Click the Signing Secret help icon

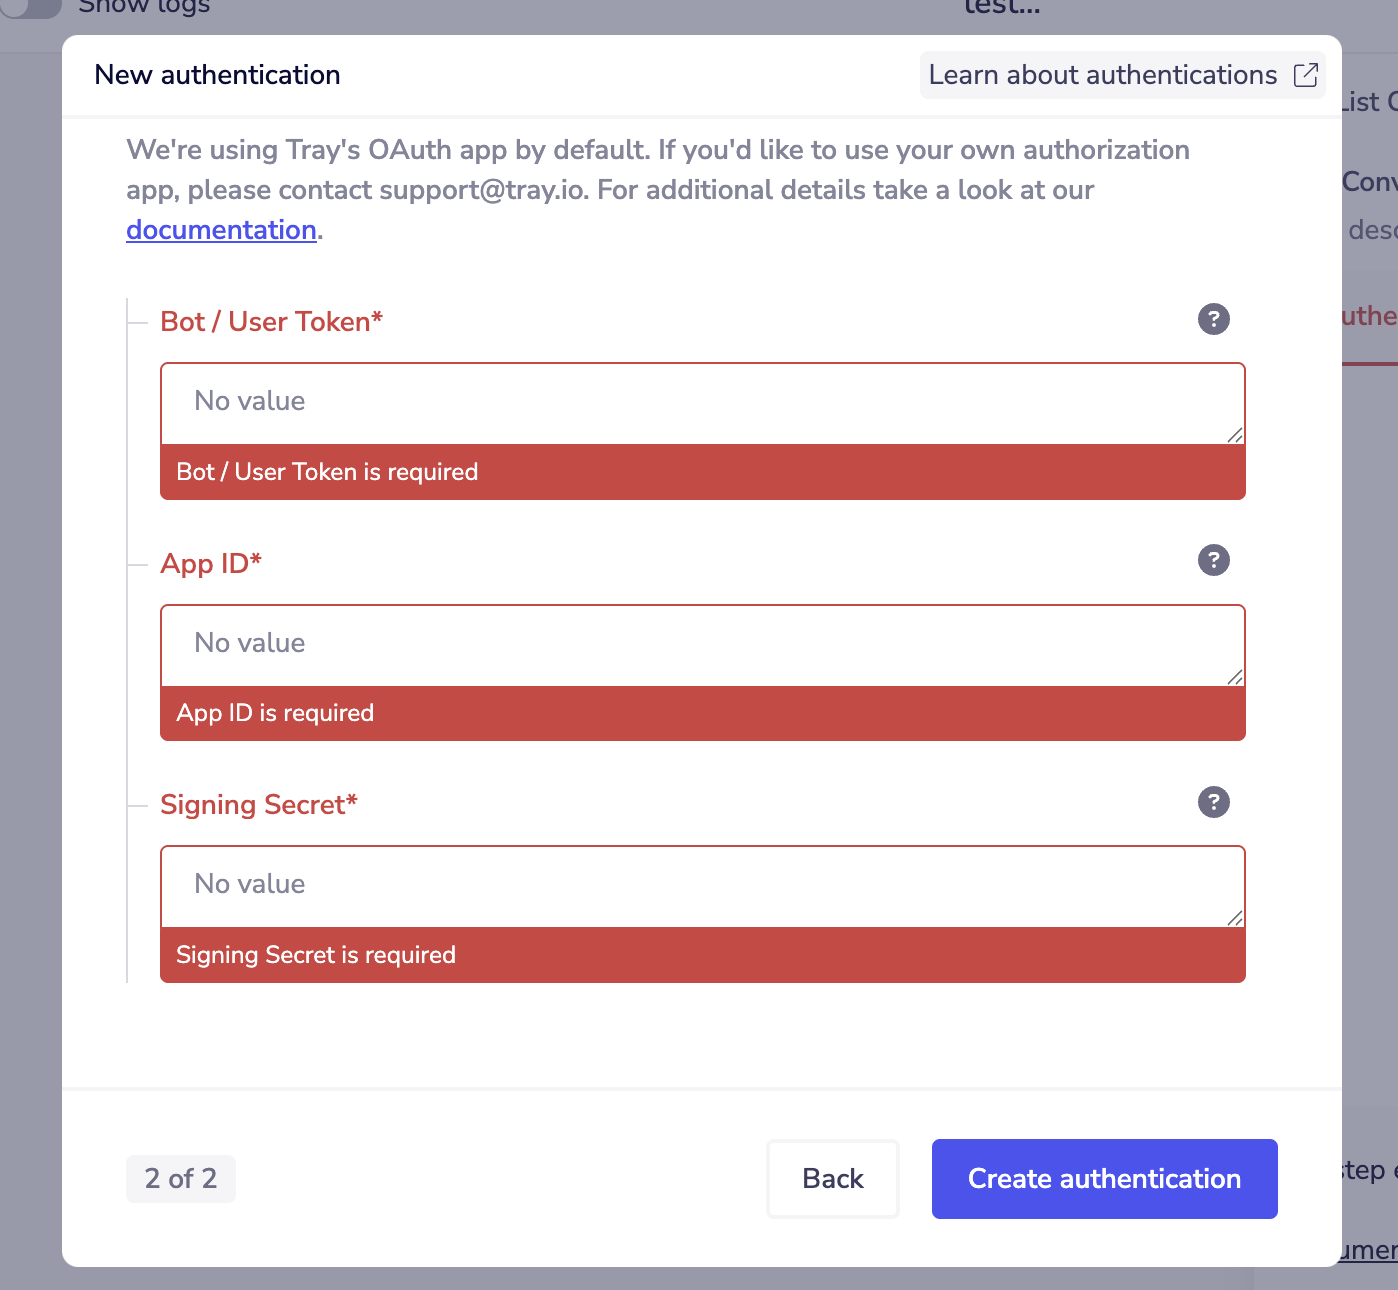coord(1213,802)
